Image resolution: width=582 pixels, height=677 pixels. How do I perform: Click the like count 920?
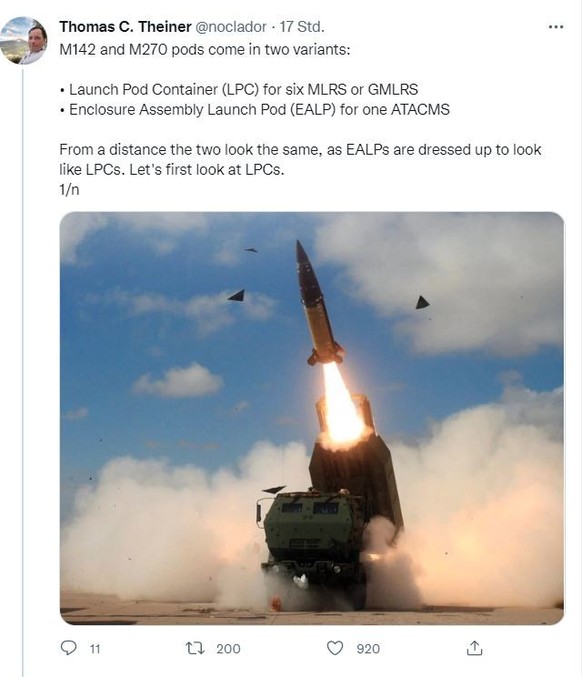(x=368, y=649)
